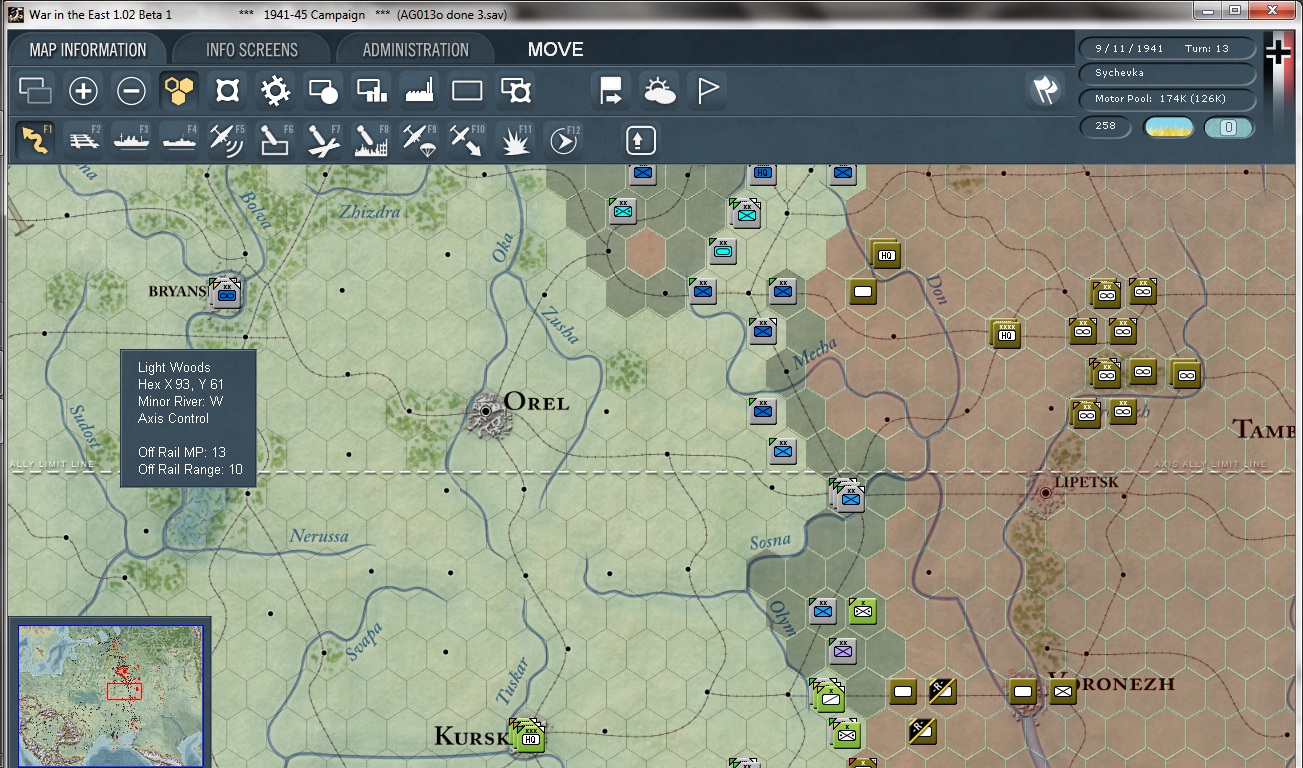The width and height of the screenshot is (1303, 768).
Task: Click the 'Light Woods' tooltip line
Action: tap(174, 368)
